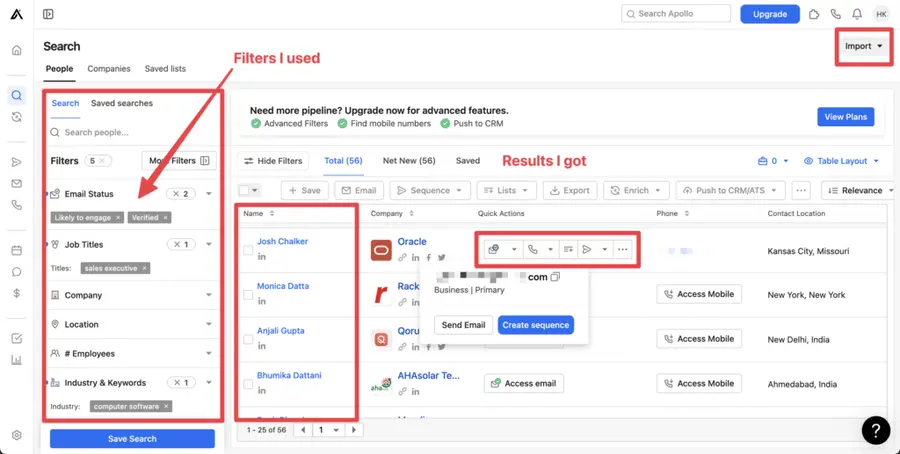Remove the 'sales executive' title tag

pyautogui.click(x=144, y=268)
